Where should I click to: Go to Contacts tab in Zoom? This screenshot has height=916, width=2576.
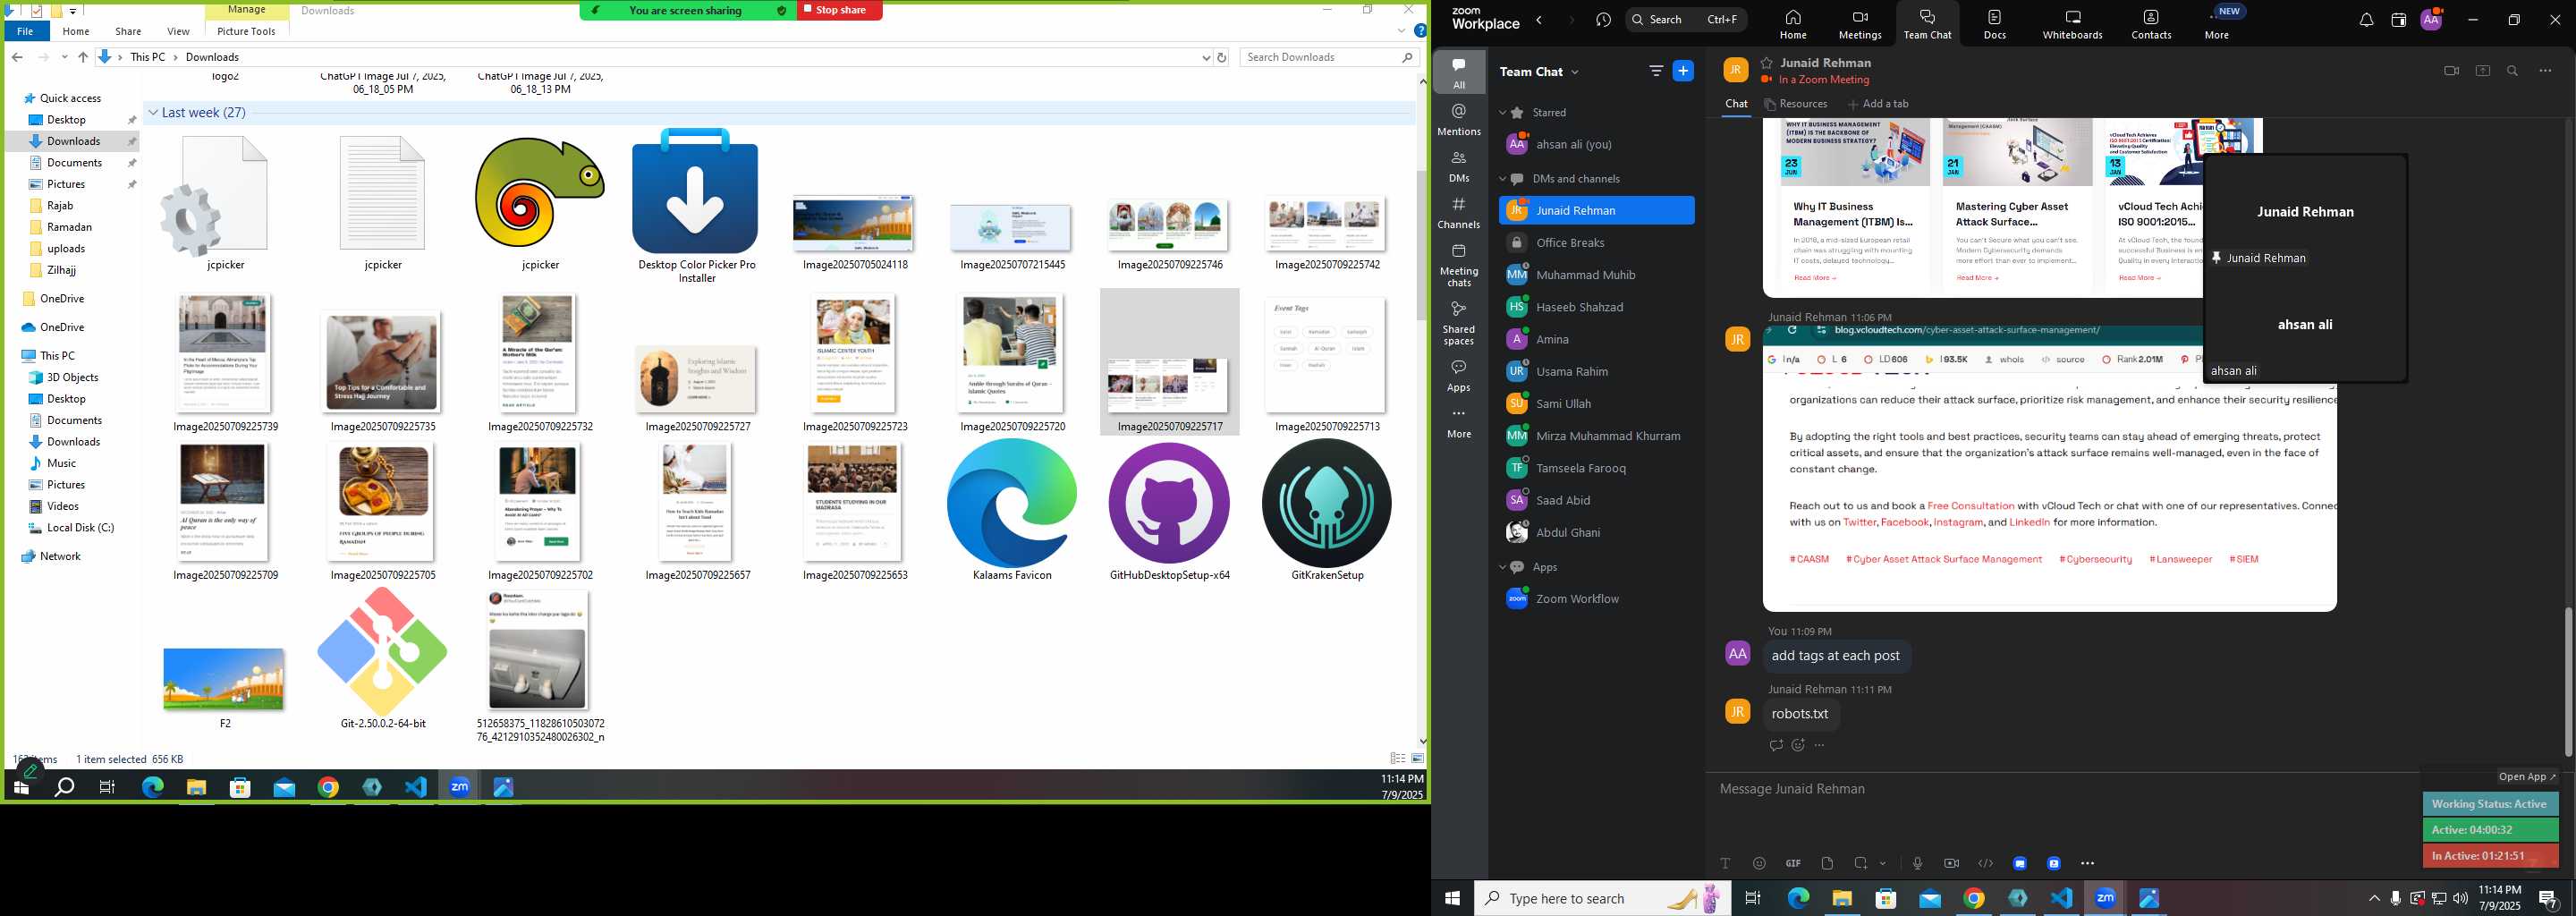[2151, 24]
